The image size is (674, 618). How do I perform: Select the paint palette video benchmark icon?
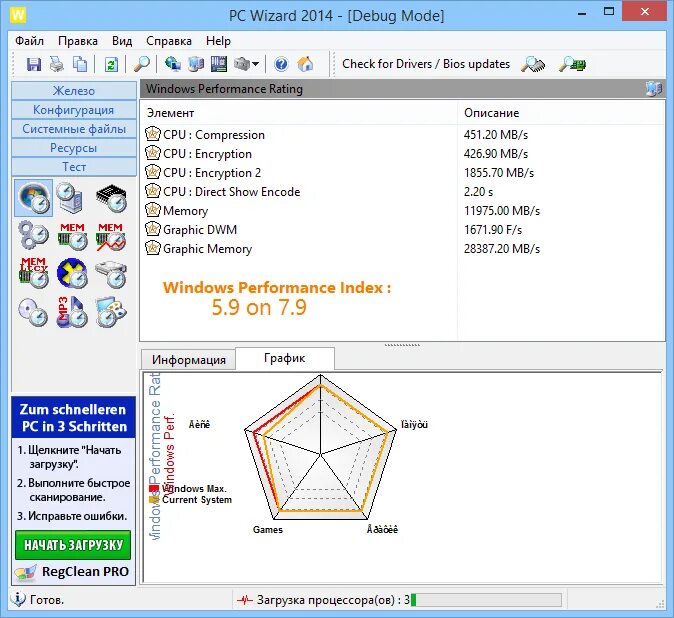click(x=111, y=312)
